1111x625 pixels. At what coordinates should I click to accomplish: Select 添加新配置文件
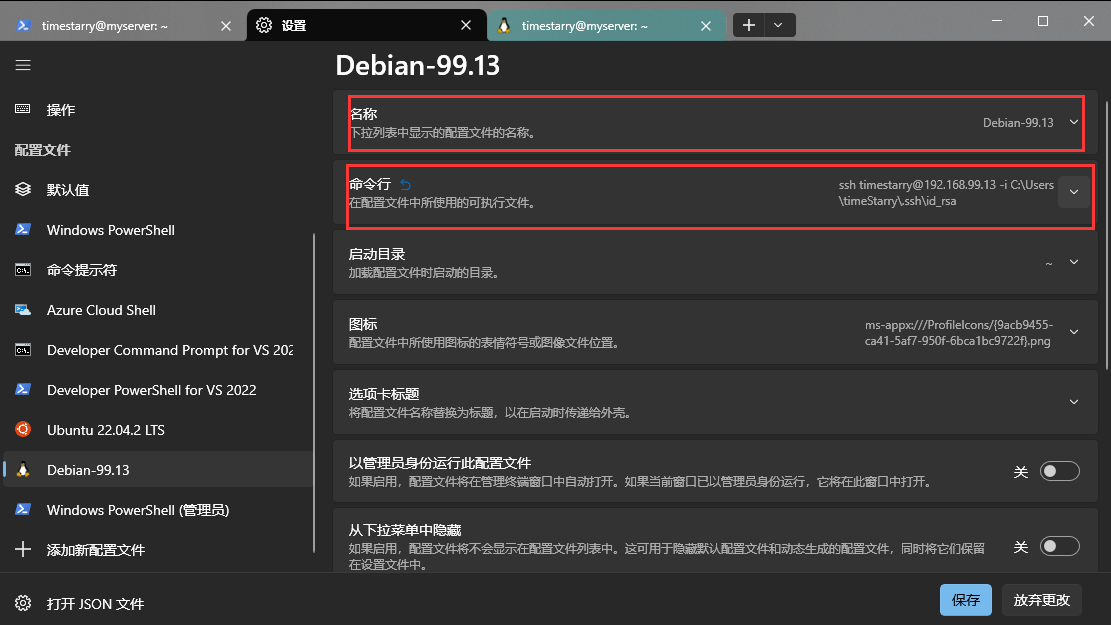pyautogui.click(x=157, y=550)
